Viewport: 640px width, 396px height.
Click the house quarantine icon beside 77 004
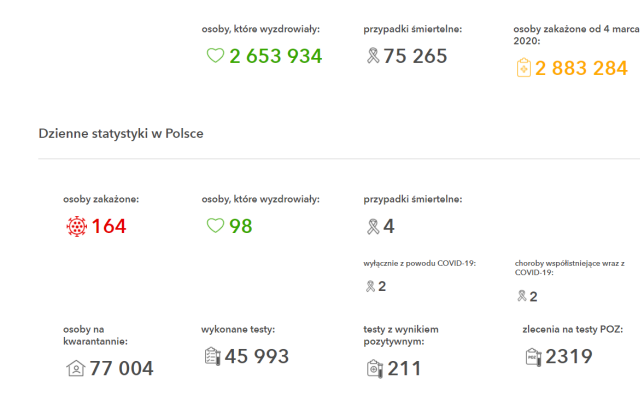(x=76, y=368)
